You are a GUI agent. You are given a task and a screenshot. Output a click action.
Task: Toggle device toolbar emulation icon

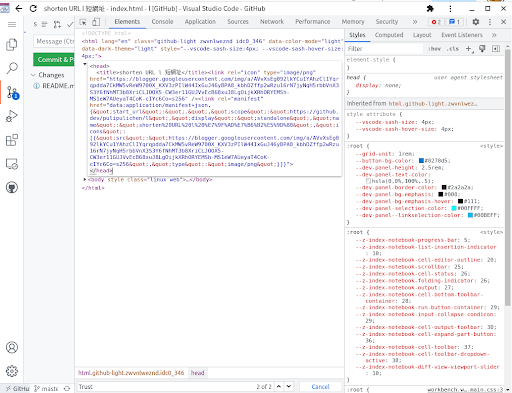pos(96,22)
